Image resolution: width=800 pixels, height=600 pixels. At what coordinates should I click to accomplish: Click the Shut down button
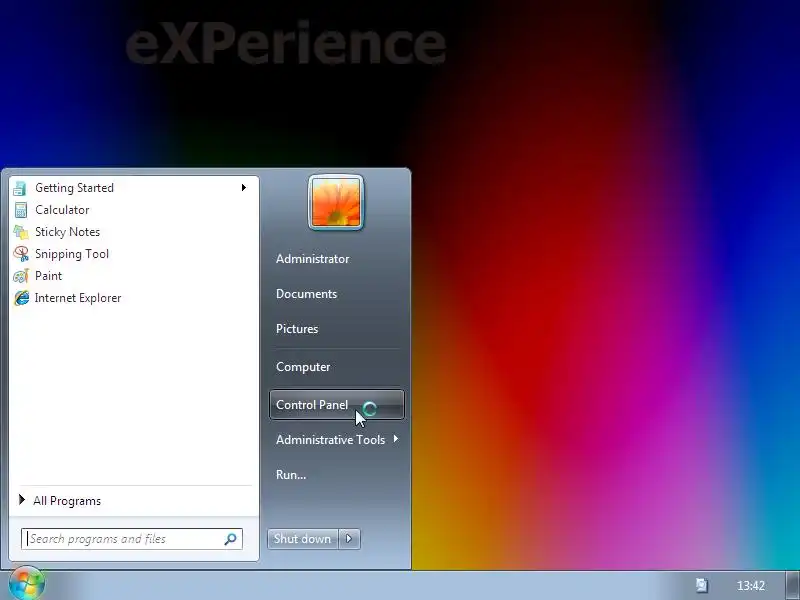click(303, 539)
